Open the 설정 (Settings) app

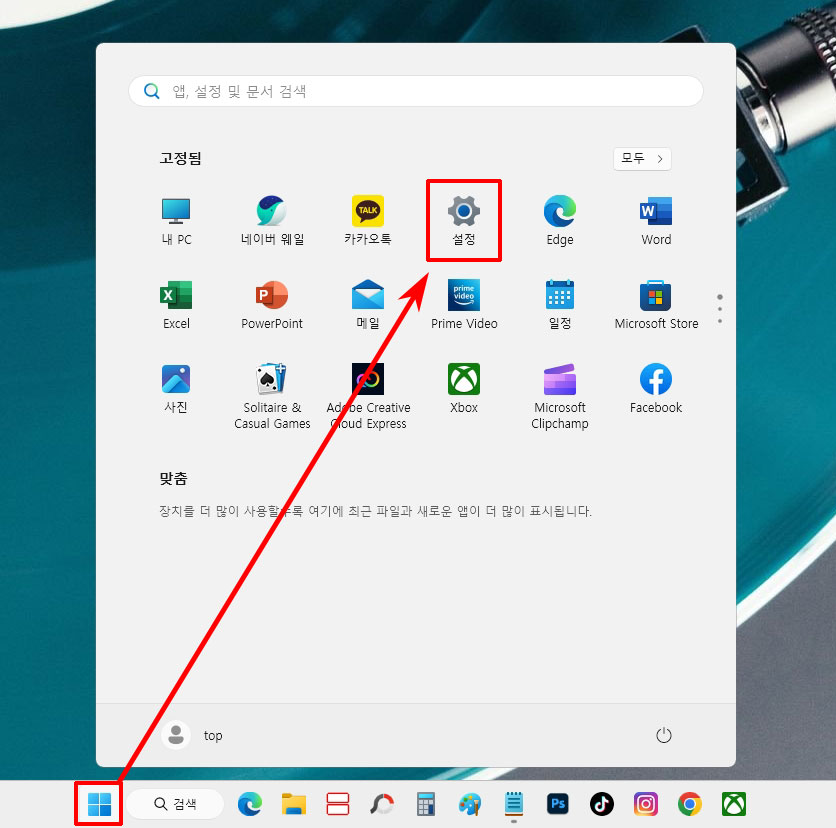pyautogui.click(x=463, y=210)
